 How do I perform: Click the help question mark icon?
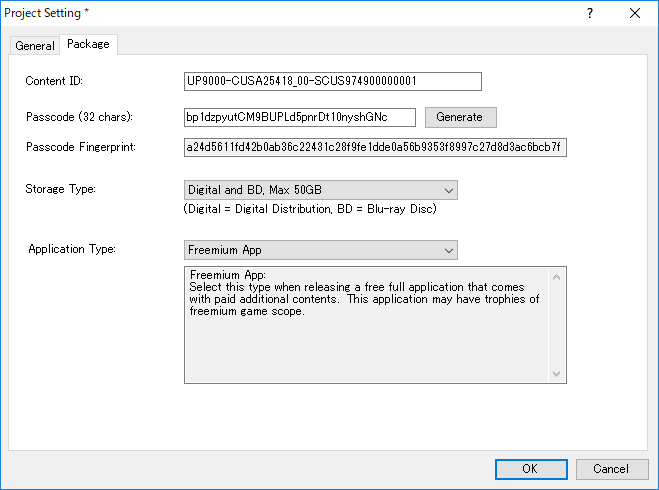pos(590,13)
